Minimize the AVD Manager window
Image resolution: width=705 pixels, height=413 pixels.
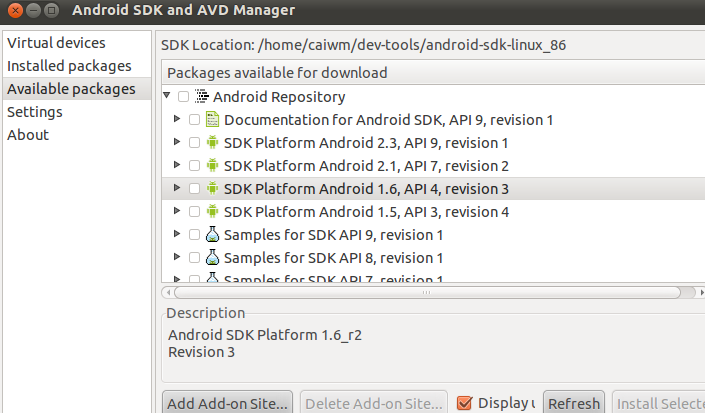pyautogui.click(x=34, y=10)
